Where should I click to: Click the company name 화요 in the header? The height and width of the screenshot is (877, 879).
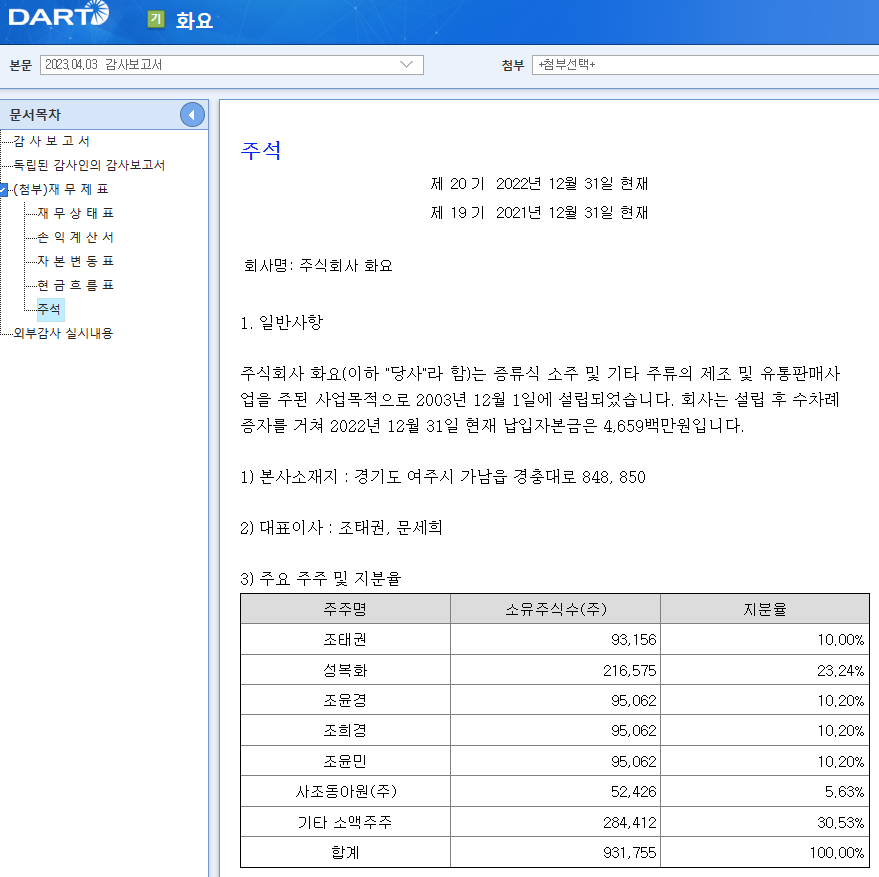194,20
